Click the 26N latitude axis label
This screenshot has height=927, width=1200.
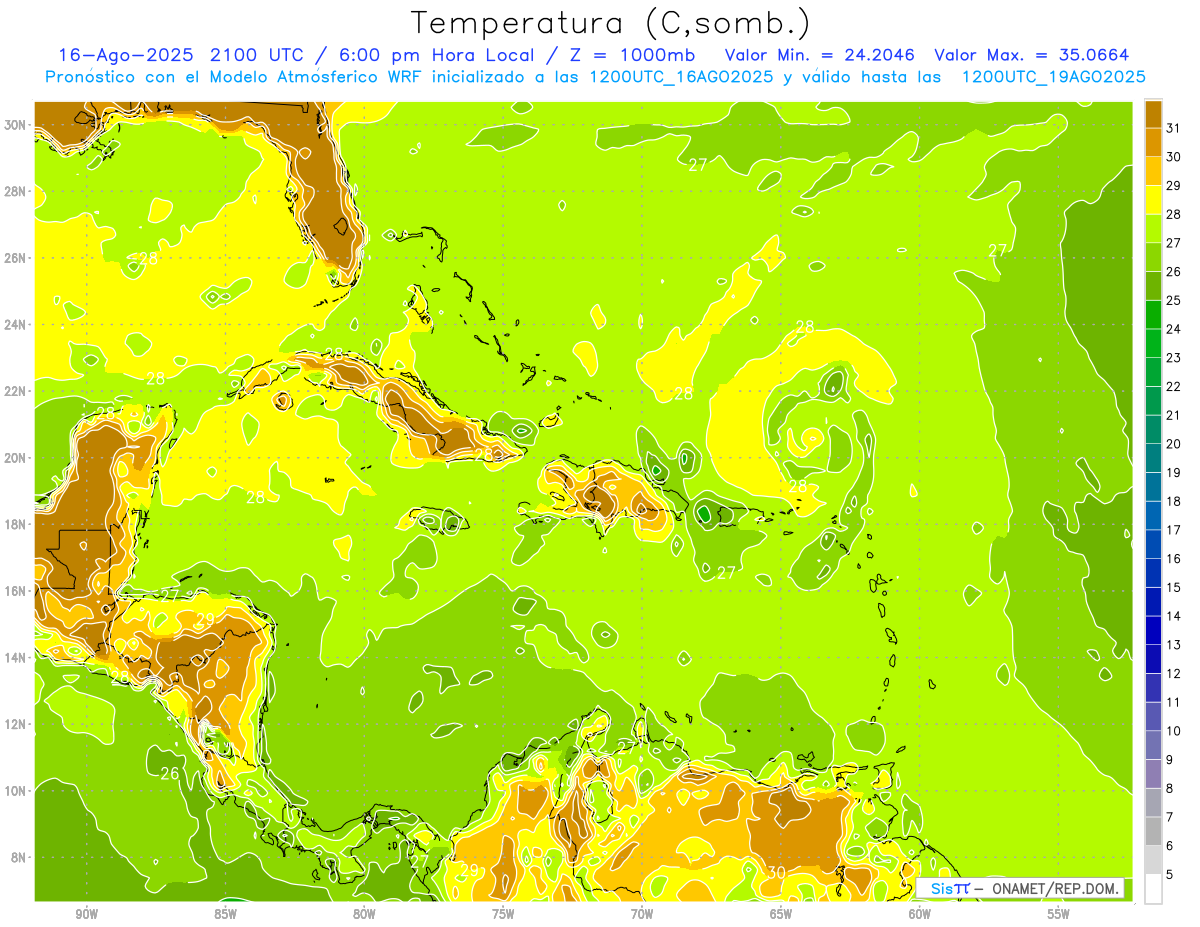15,258
